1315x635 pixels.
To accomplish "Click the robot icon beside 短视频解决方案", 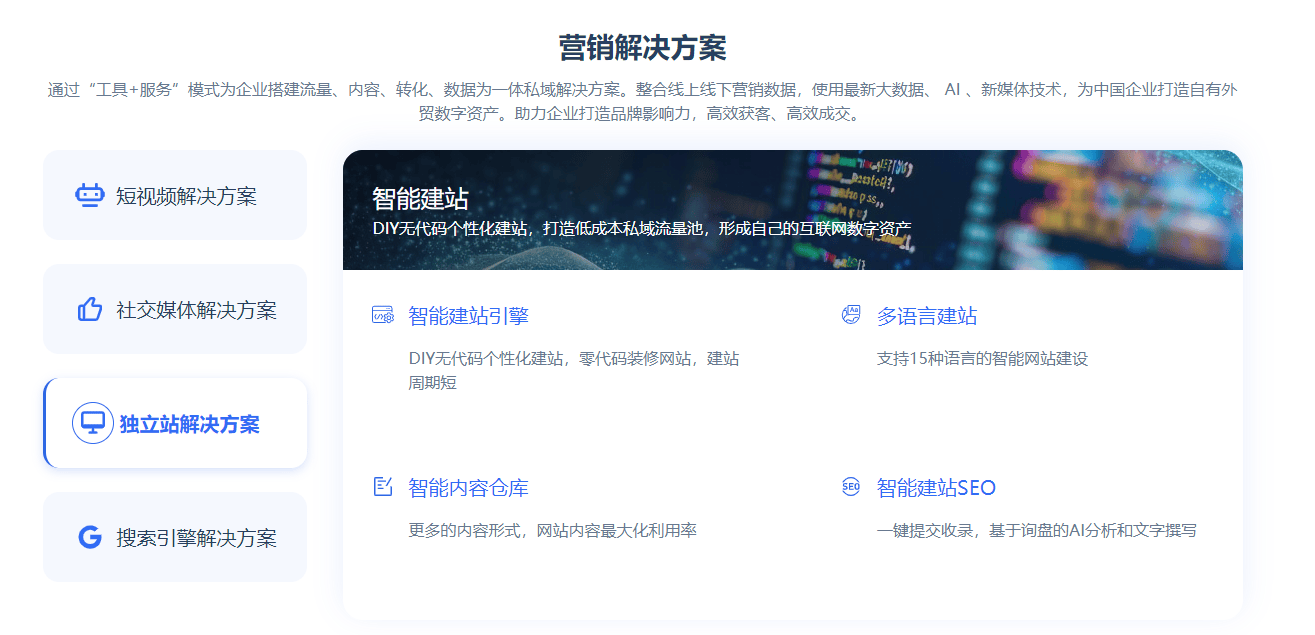I will click(x=90, y=195).
